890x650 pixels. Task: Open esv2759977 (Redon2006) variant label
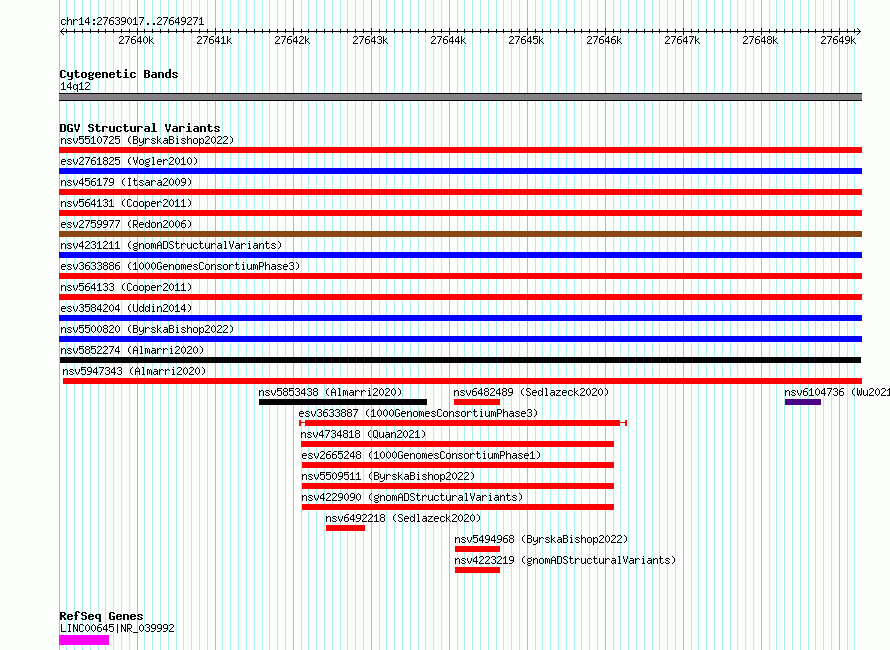(x=126, y=224)
